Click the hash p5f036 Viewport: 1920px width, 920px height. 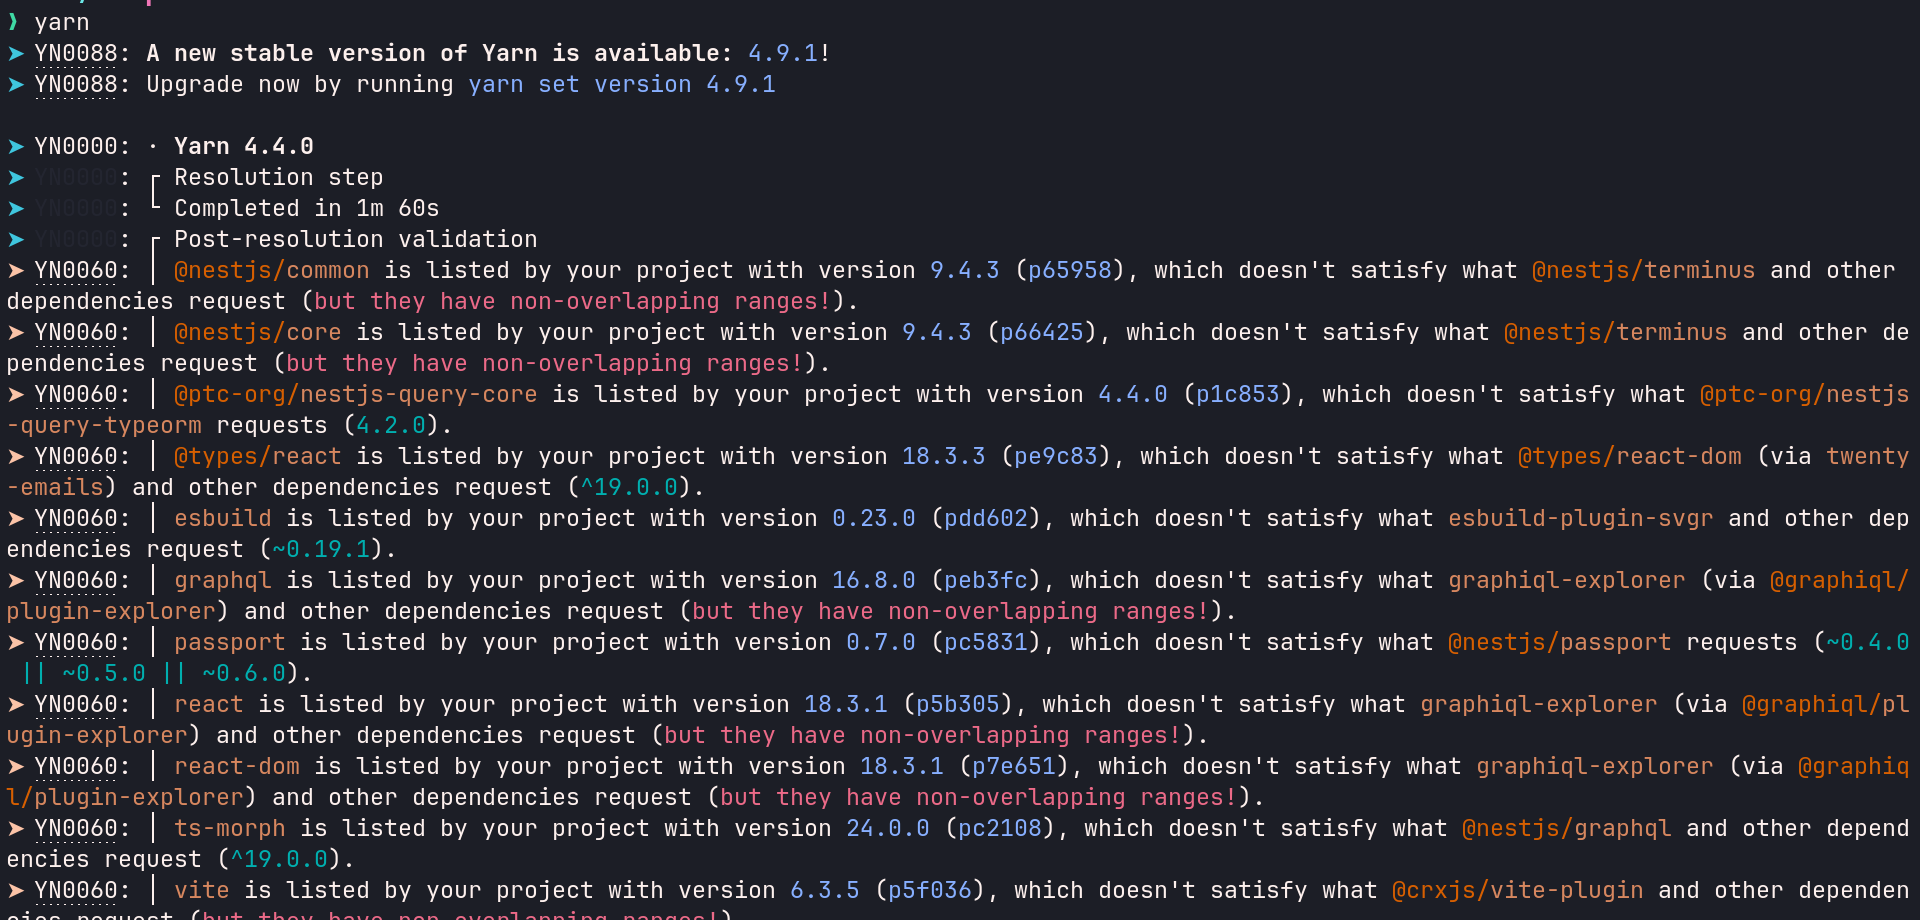(930, 890)
